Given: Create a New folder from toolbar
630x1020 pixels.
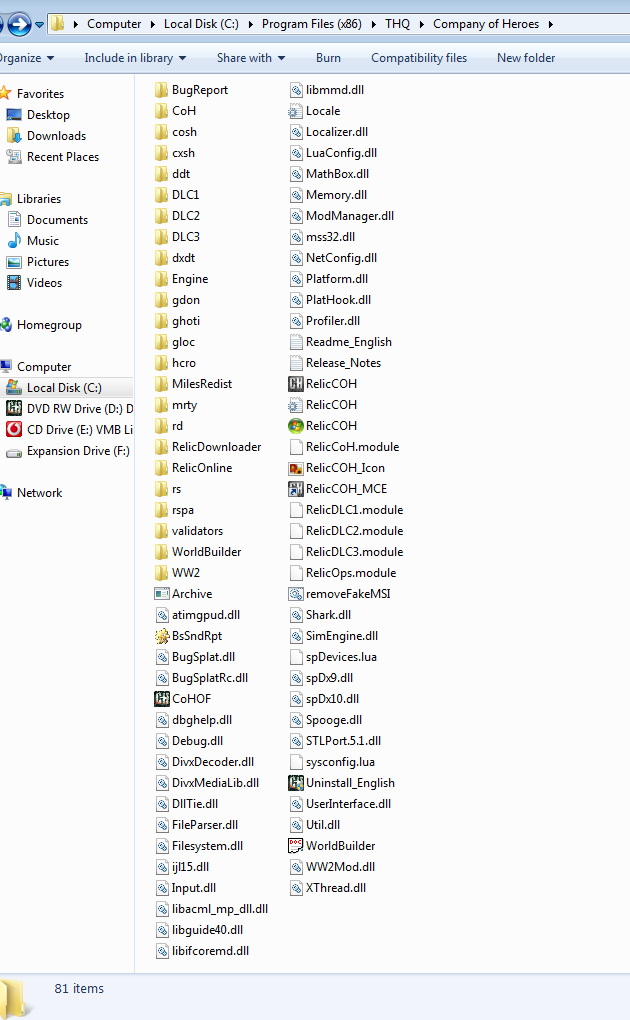Looking at the screenshot, I should (526, 58).
